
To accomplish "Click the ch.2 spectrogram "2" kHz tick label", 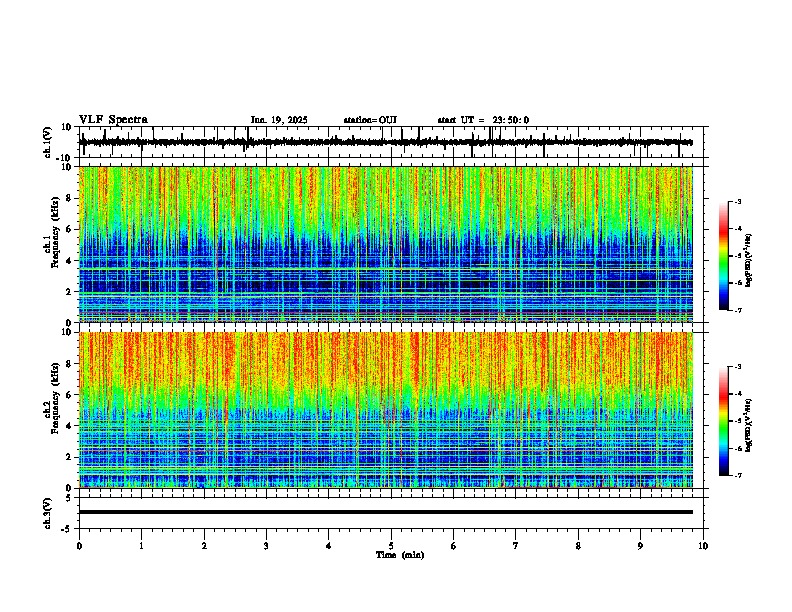I will click(69, 457).
